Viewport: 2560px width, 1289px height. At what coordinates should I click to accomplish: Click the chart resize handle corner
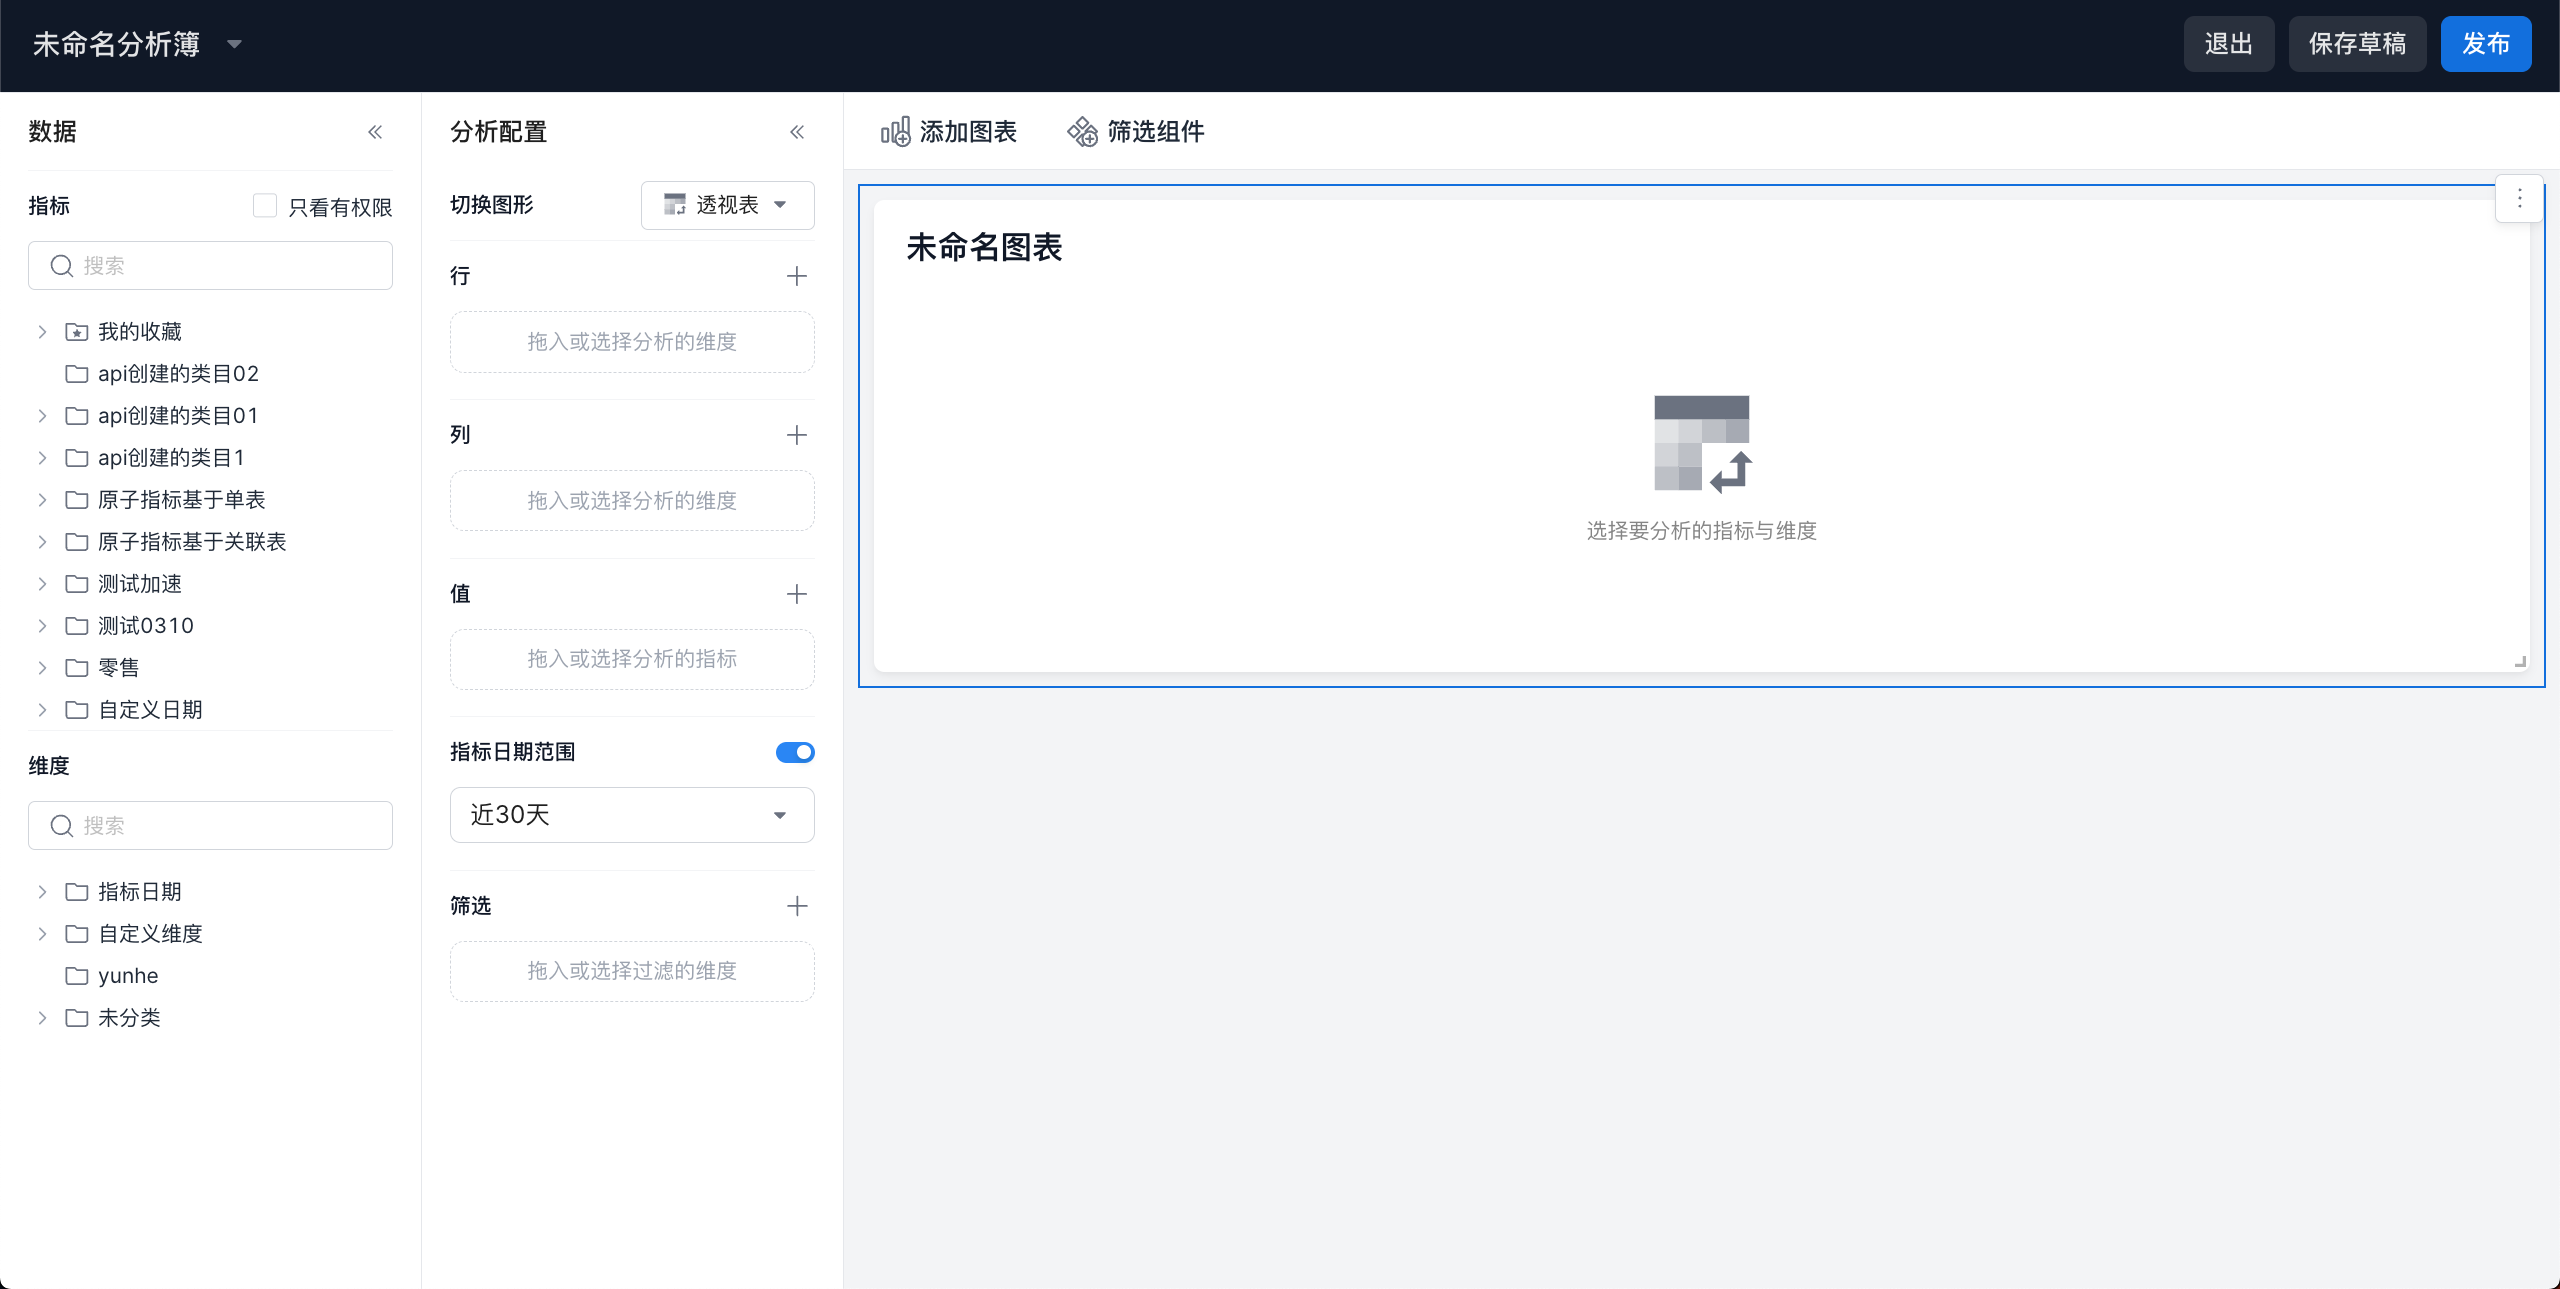[2520, 661]
